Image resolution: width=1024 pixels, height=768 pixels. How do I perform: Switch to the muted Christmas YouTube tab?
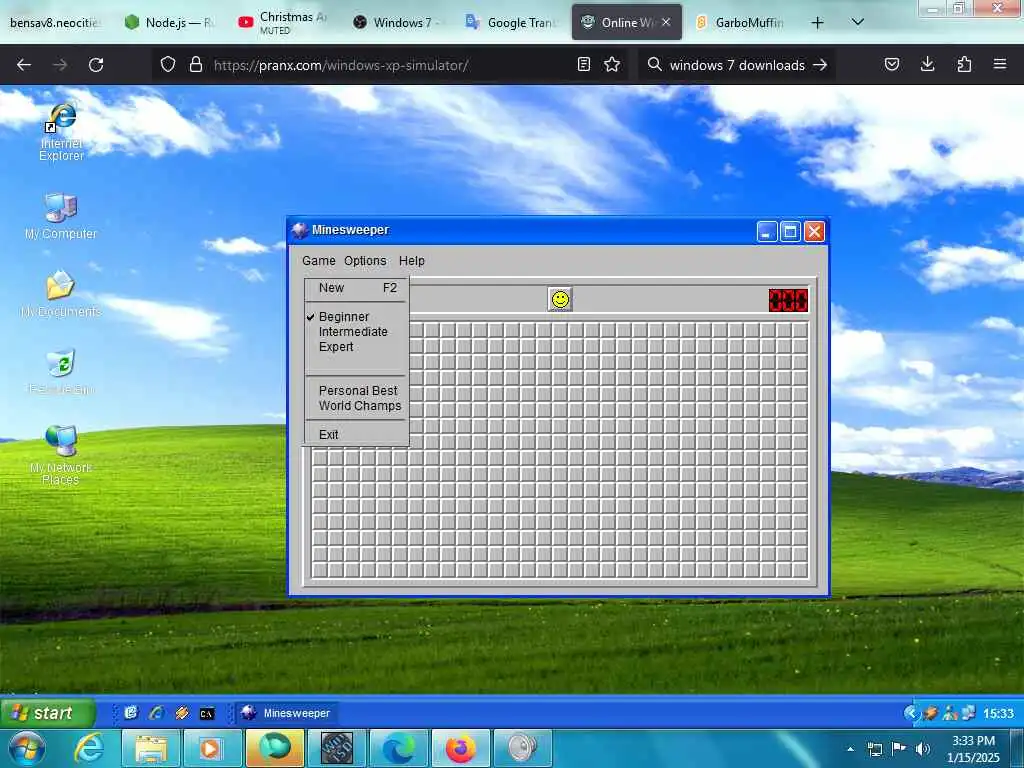point(283,23)
